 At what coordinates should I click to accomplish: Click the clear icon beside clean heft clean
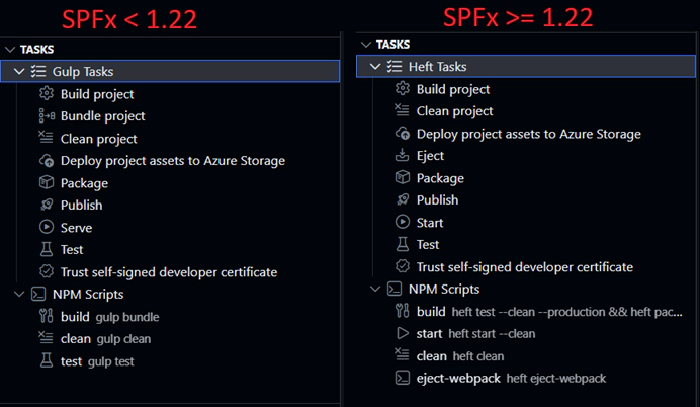(402, 355)
